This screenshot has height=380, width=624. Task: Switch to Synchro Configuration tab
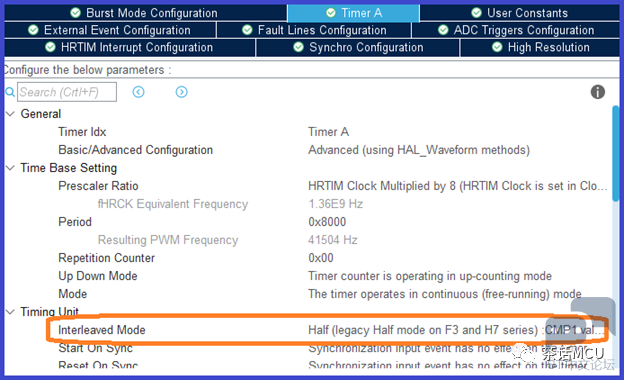[358, 47]
